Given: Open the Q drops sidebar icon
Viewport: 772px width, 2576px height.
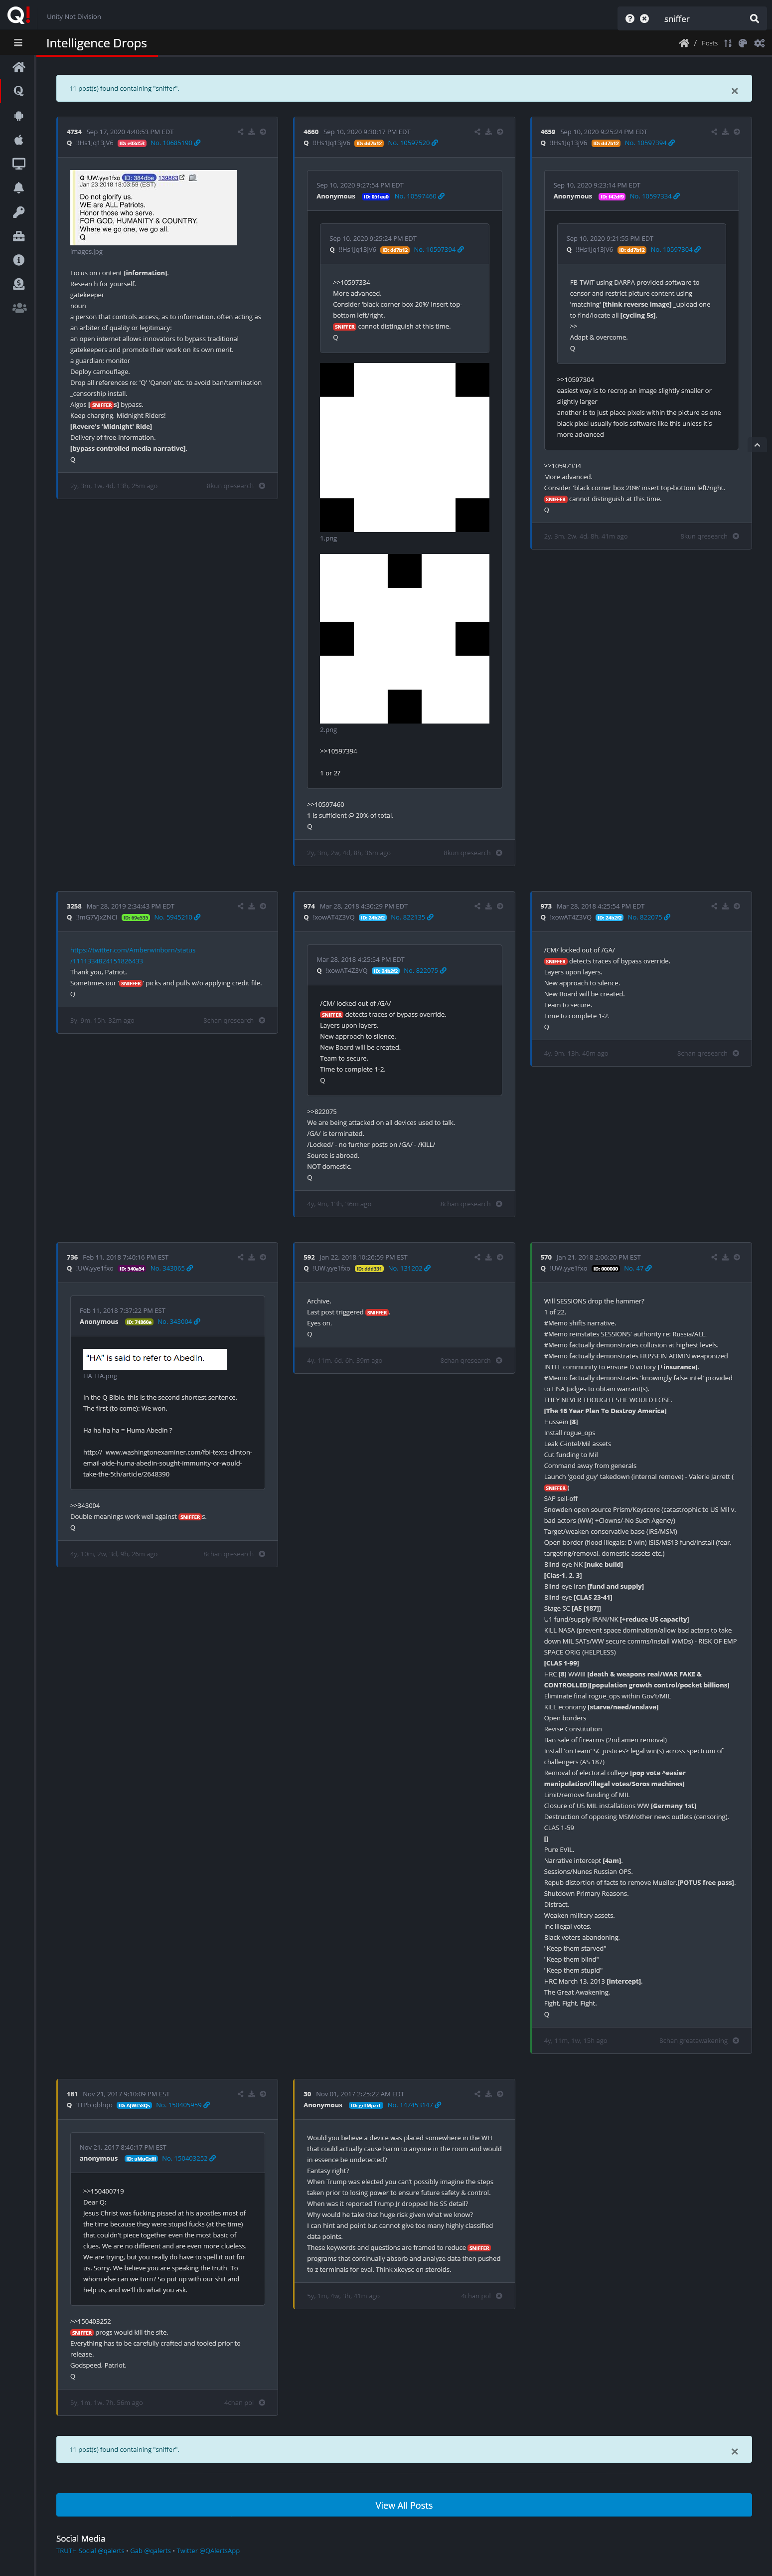Looking at the screenshot, I should click(x=18, y=91).
